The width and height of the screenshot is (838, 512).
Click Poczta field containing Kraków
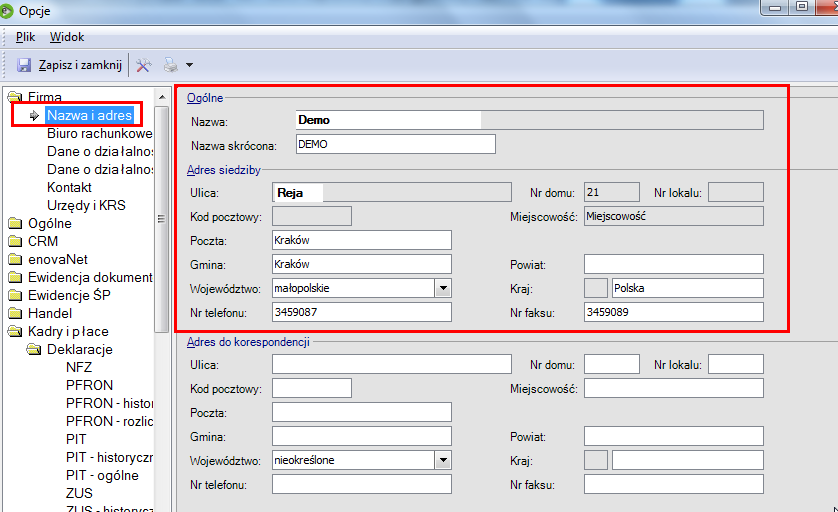tap(362, 240)
